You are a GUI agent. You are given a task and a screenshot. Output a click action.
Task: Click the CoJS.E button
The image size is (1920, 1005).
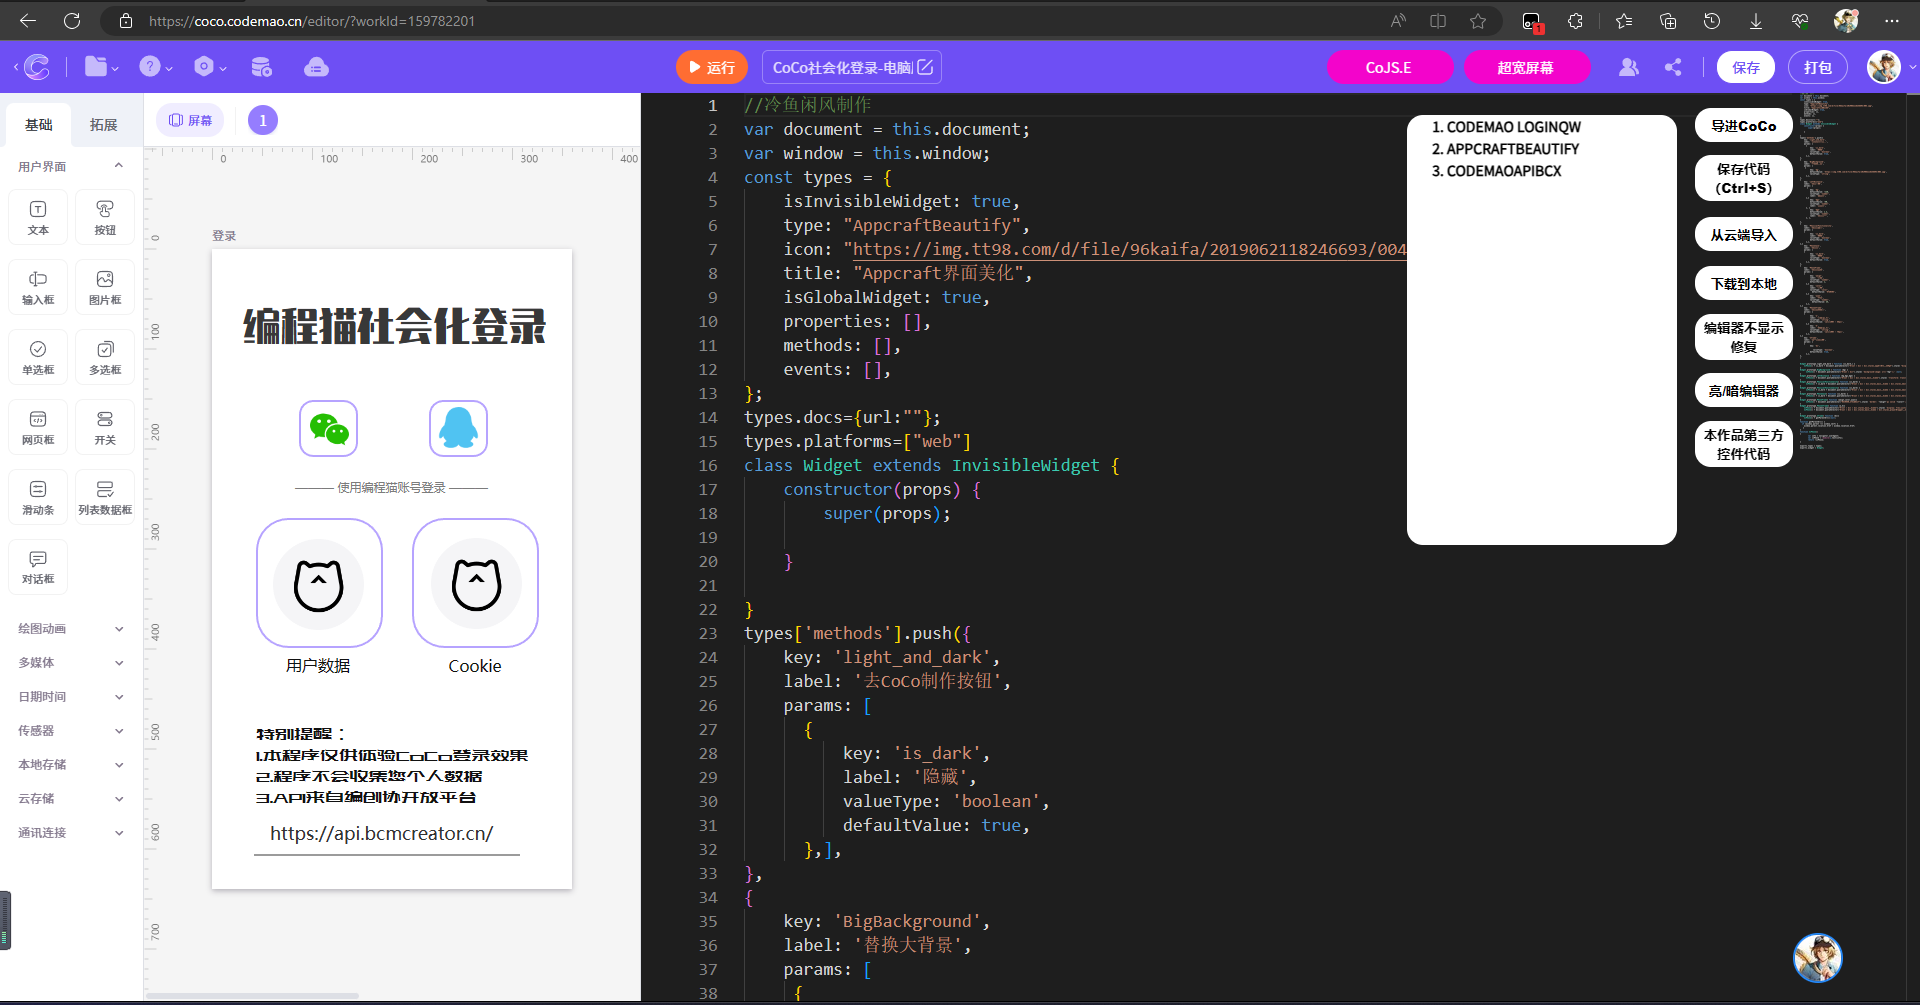[x=1389, y=67]
